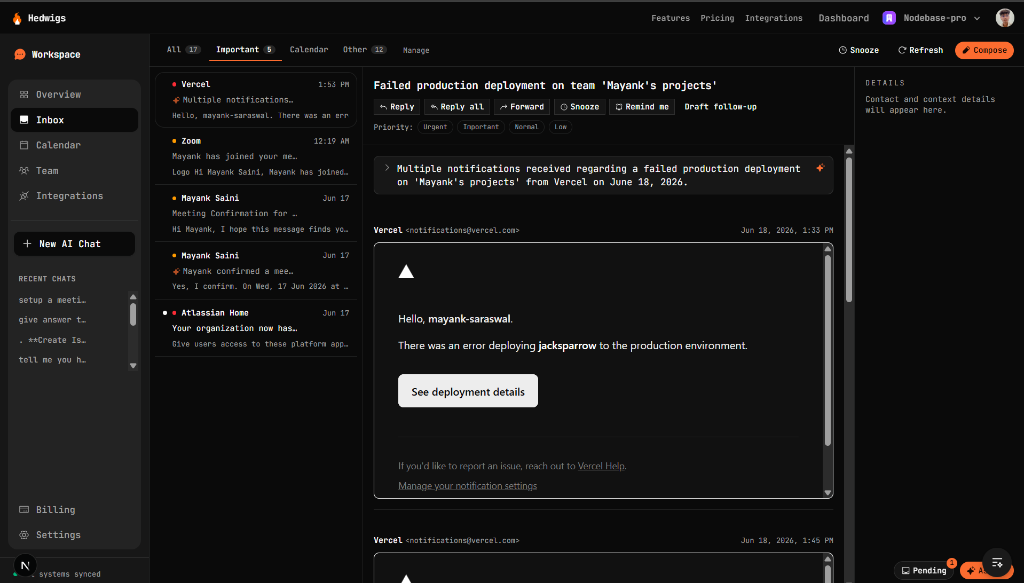Open recent chat '**Create Is..'
Image resolution: width=1024 pixels, height=583 pixels.
(x=52, y=340)
